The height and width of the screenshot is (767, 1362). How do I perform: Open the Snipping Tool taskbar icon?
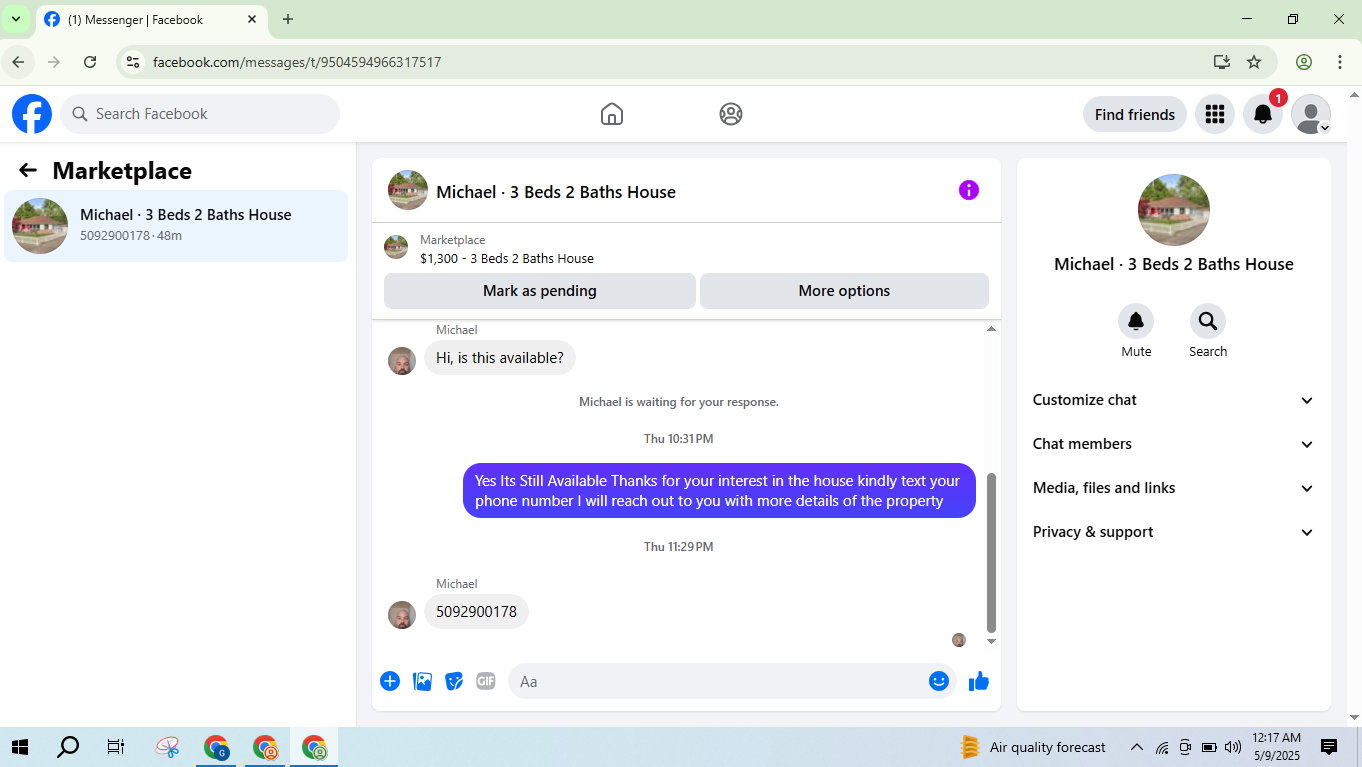(167, 747)
